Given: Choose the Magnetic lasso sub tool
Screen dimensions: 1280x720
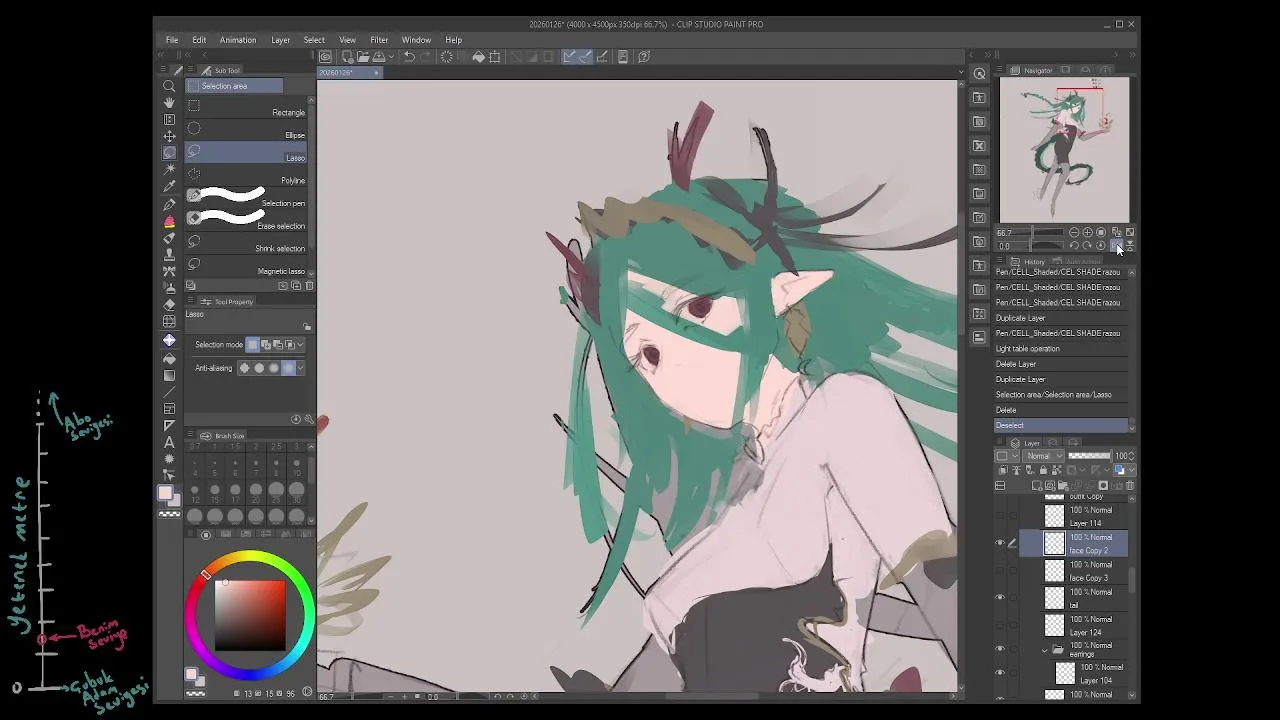Looking at the screenshot, I should pos(246,267).
